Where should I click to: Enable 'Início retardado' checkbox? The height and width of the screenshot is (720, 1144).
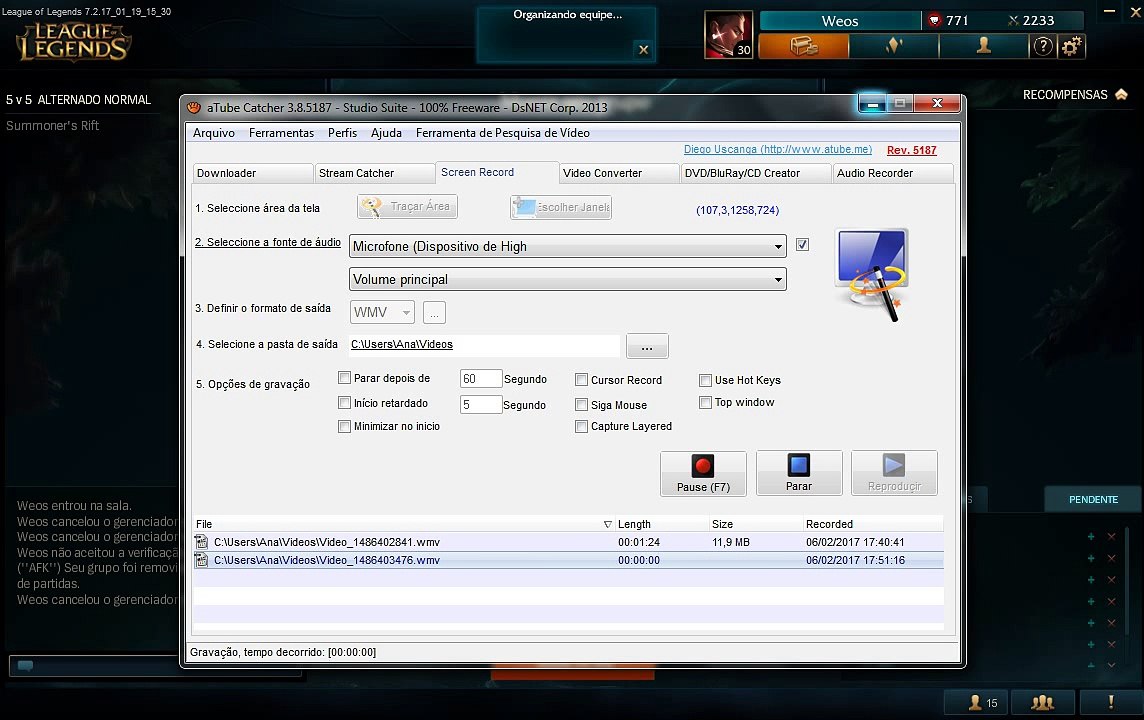(x=344, y=403)
